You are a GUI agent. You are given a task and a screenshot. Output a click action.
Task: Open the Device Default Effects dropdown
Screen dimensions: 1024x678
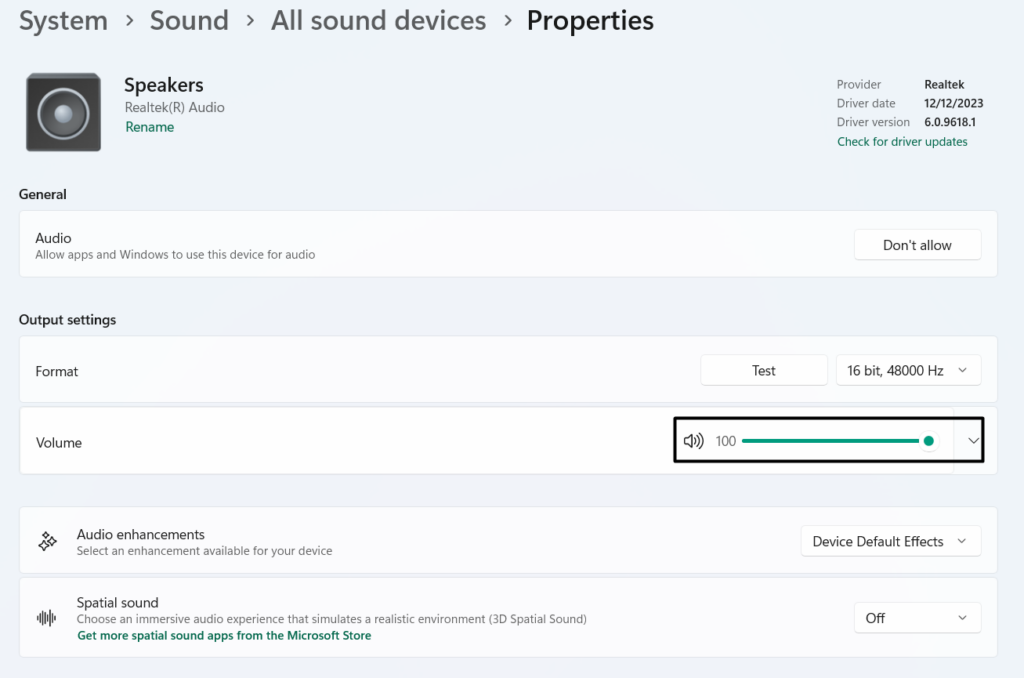coord(890,542)
